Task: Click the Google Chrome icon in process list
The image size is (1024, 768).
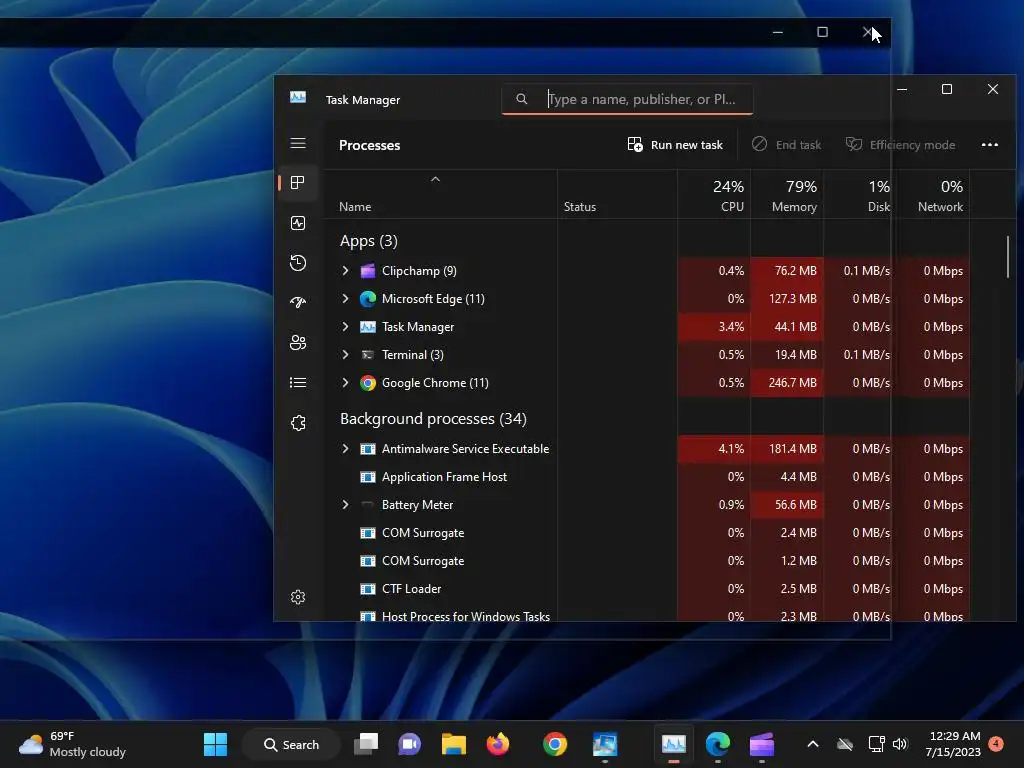Action: [368, 383]
